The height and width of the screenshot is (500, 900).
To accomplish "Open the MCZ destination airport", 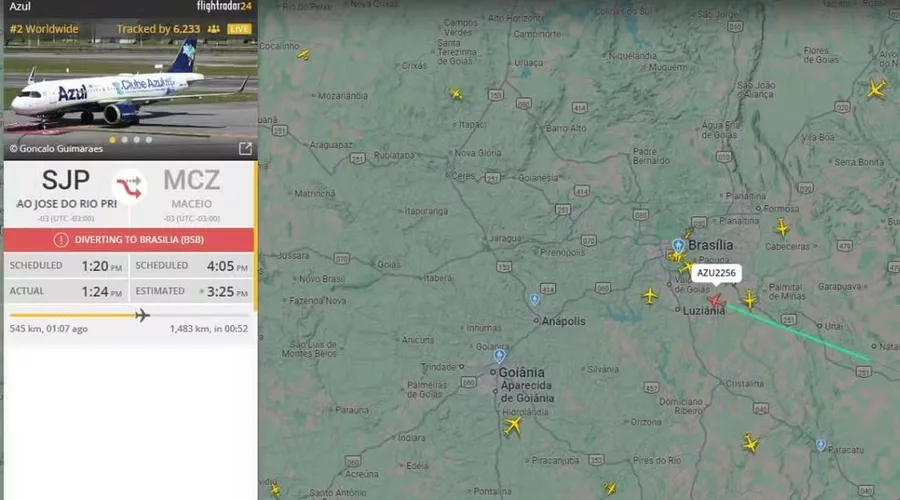I will tap(192, 180).
